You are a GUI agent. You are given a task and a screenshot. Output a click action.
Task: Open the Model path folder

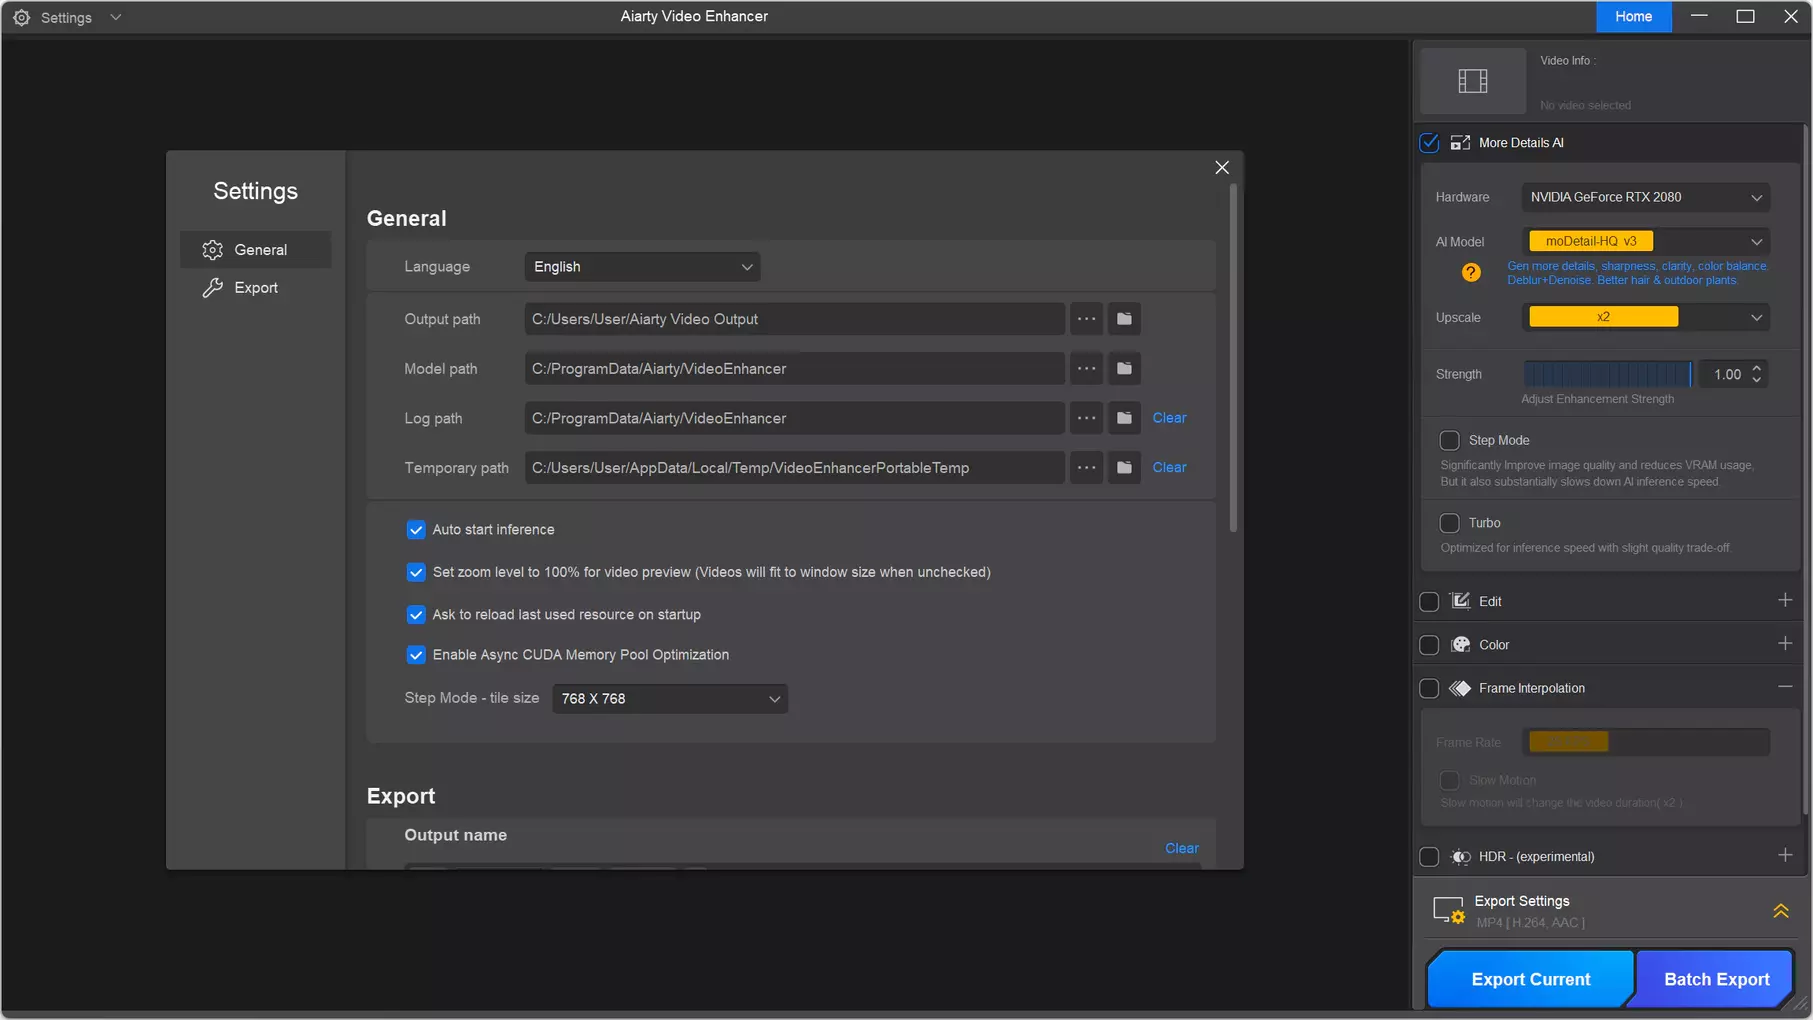click(1124, 369)
